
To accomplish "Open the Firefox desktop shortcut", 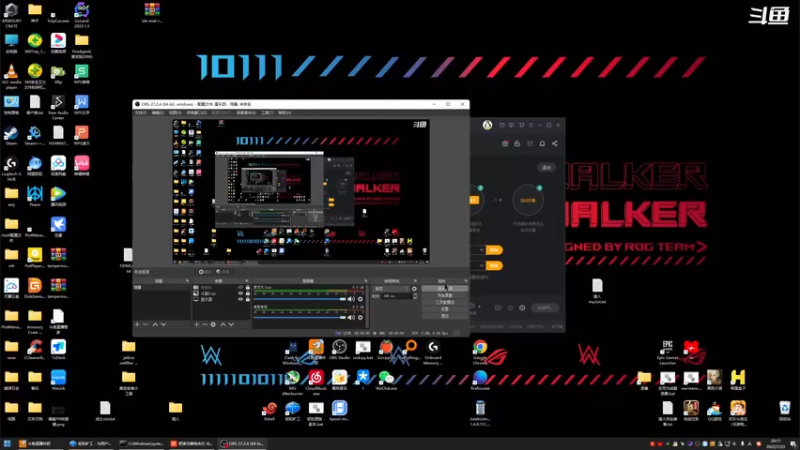I will pyautogui.click(x=480, y=380).
